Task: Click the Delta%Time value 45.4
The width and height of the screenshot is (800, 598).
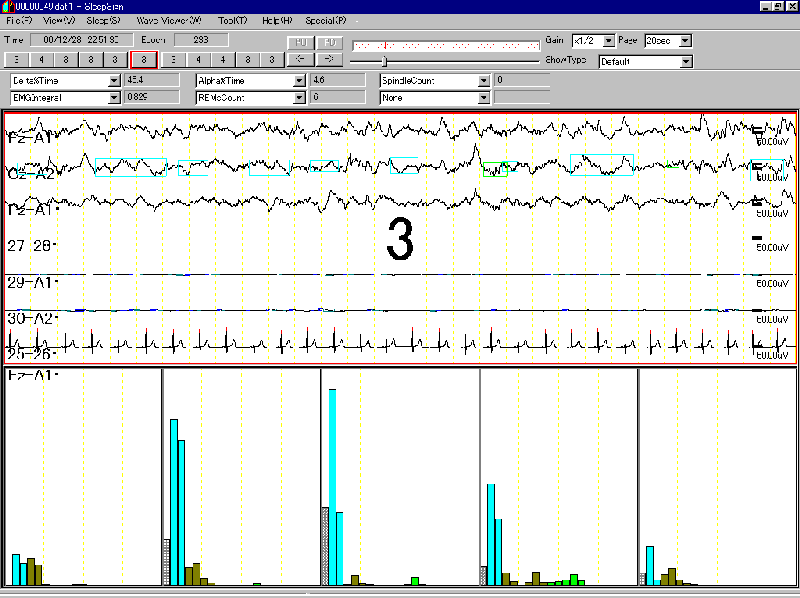Action: tap(152, 80)
